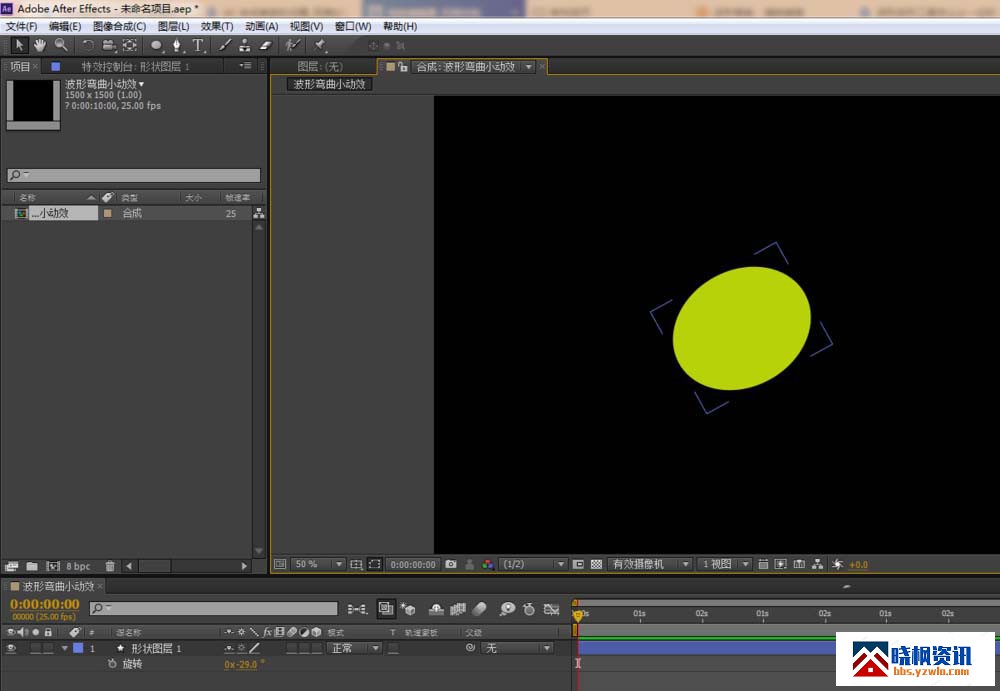Image resolution: width=1000 pixels, height=691 pixels.
Task: Open resolution (1/2) dropdown
Action: [x=533, y=564]
